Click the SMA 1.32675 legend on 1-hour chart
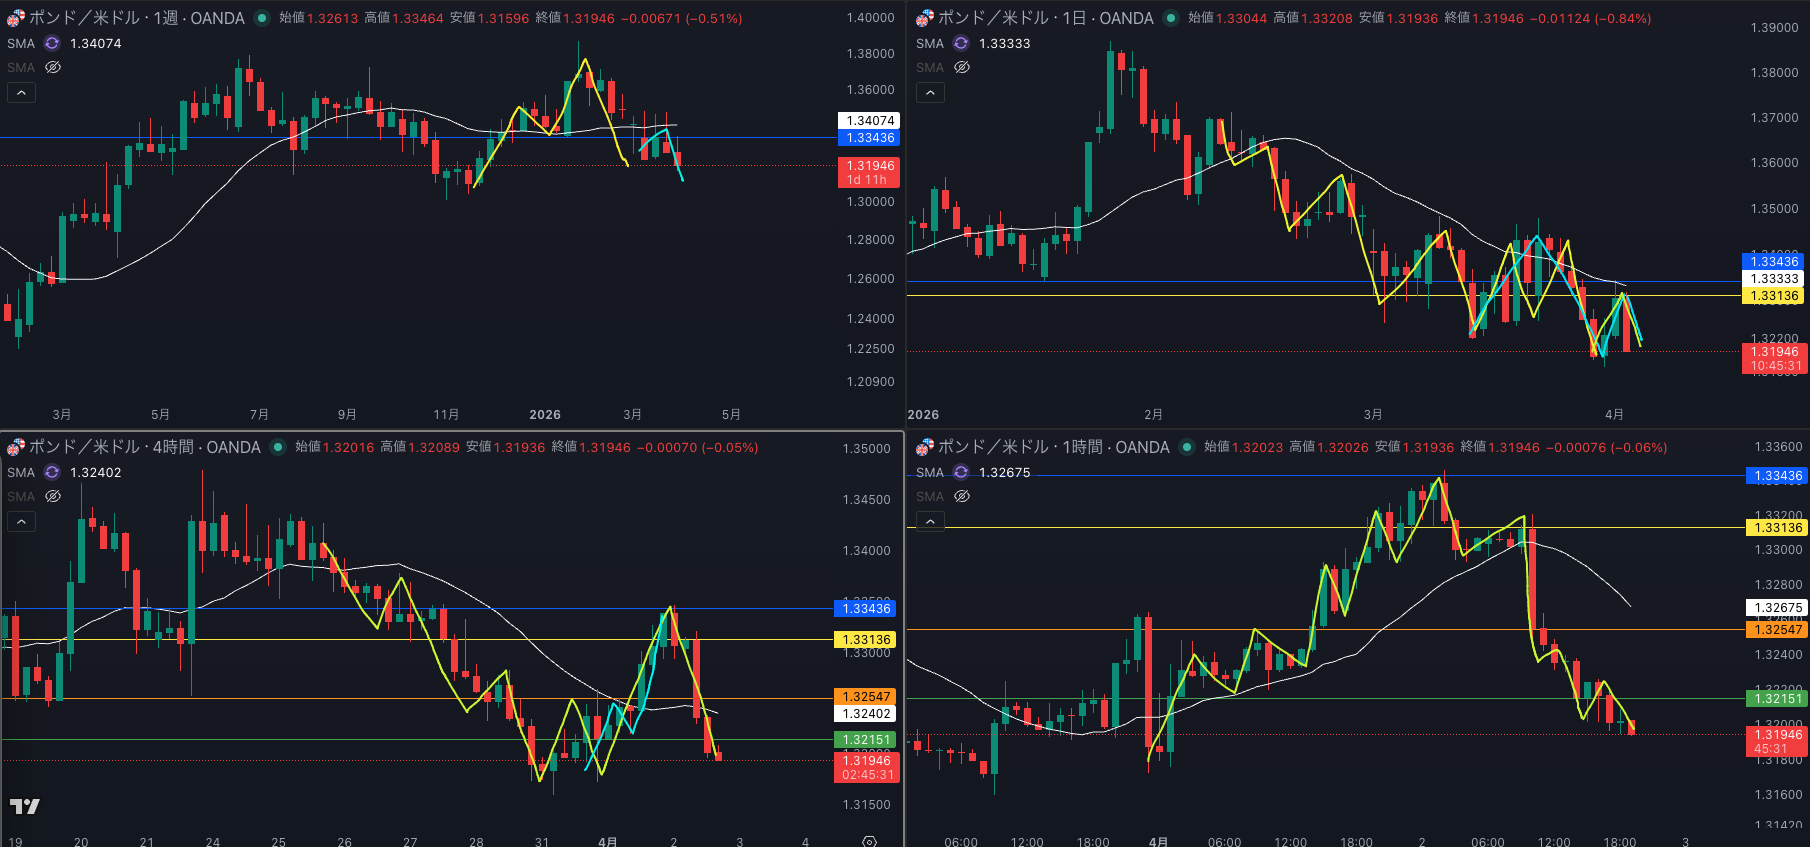The image size is (1810, 847). 1004,472
